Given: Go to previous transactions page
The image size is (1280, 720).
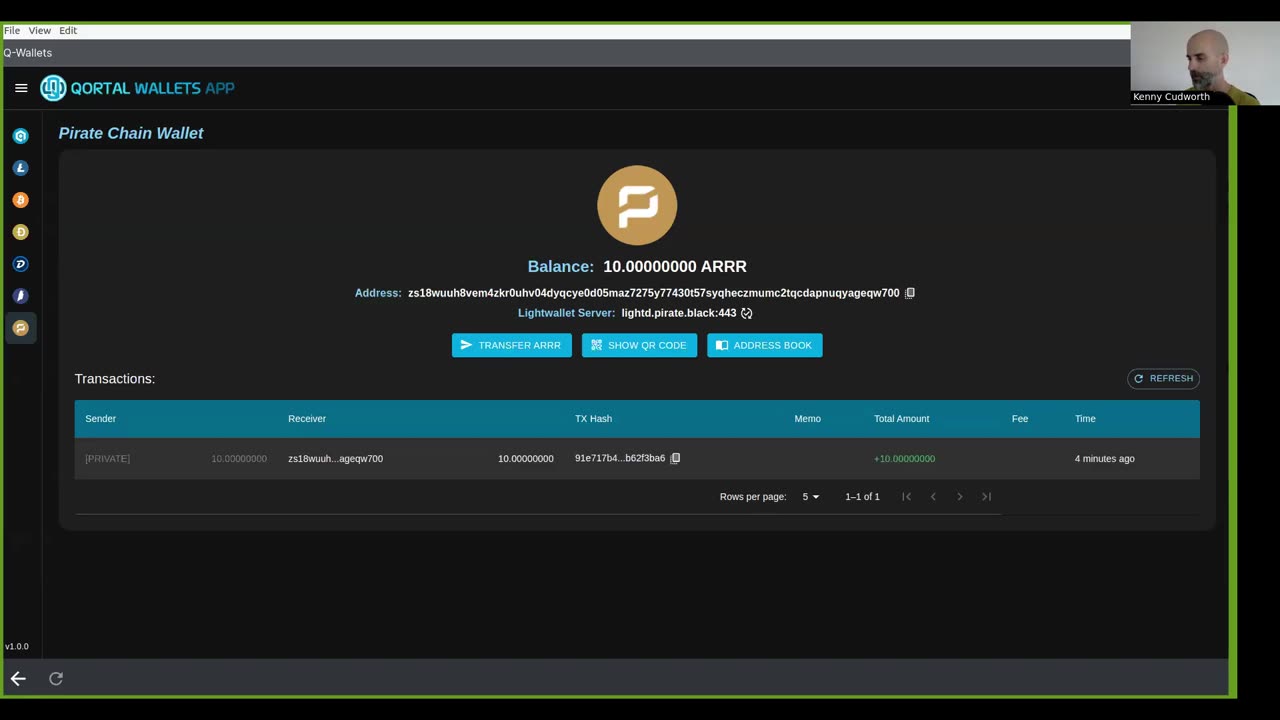Looking at the screenshot, I should coord(933,496).
